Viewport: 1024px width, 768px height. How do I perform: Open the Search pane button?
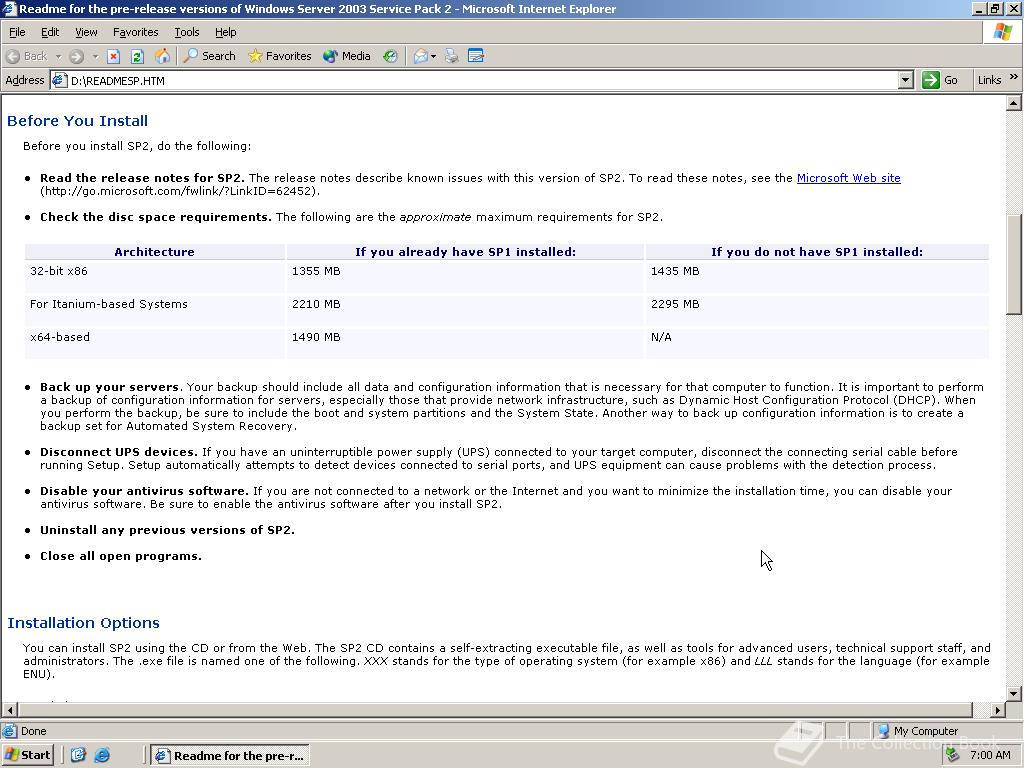point(210,56)
